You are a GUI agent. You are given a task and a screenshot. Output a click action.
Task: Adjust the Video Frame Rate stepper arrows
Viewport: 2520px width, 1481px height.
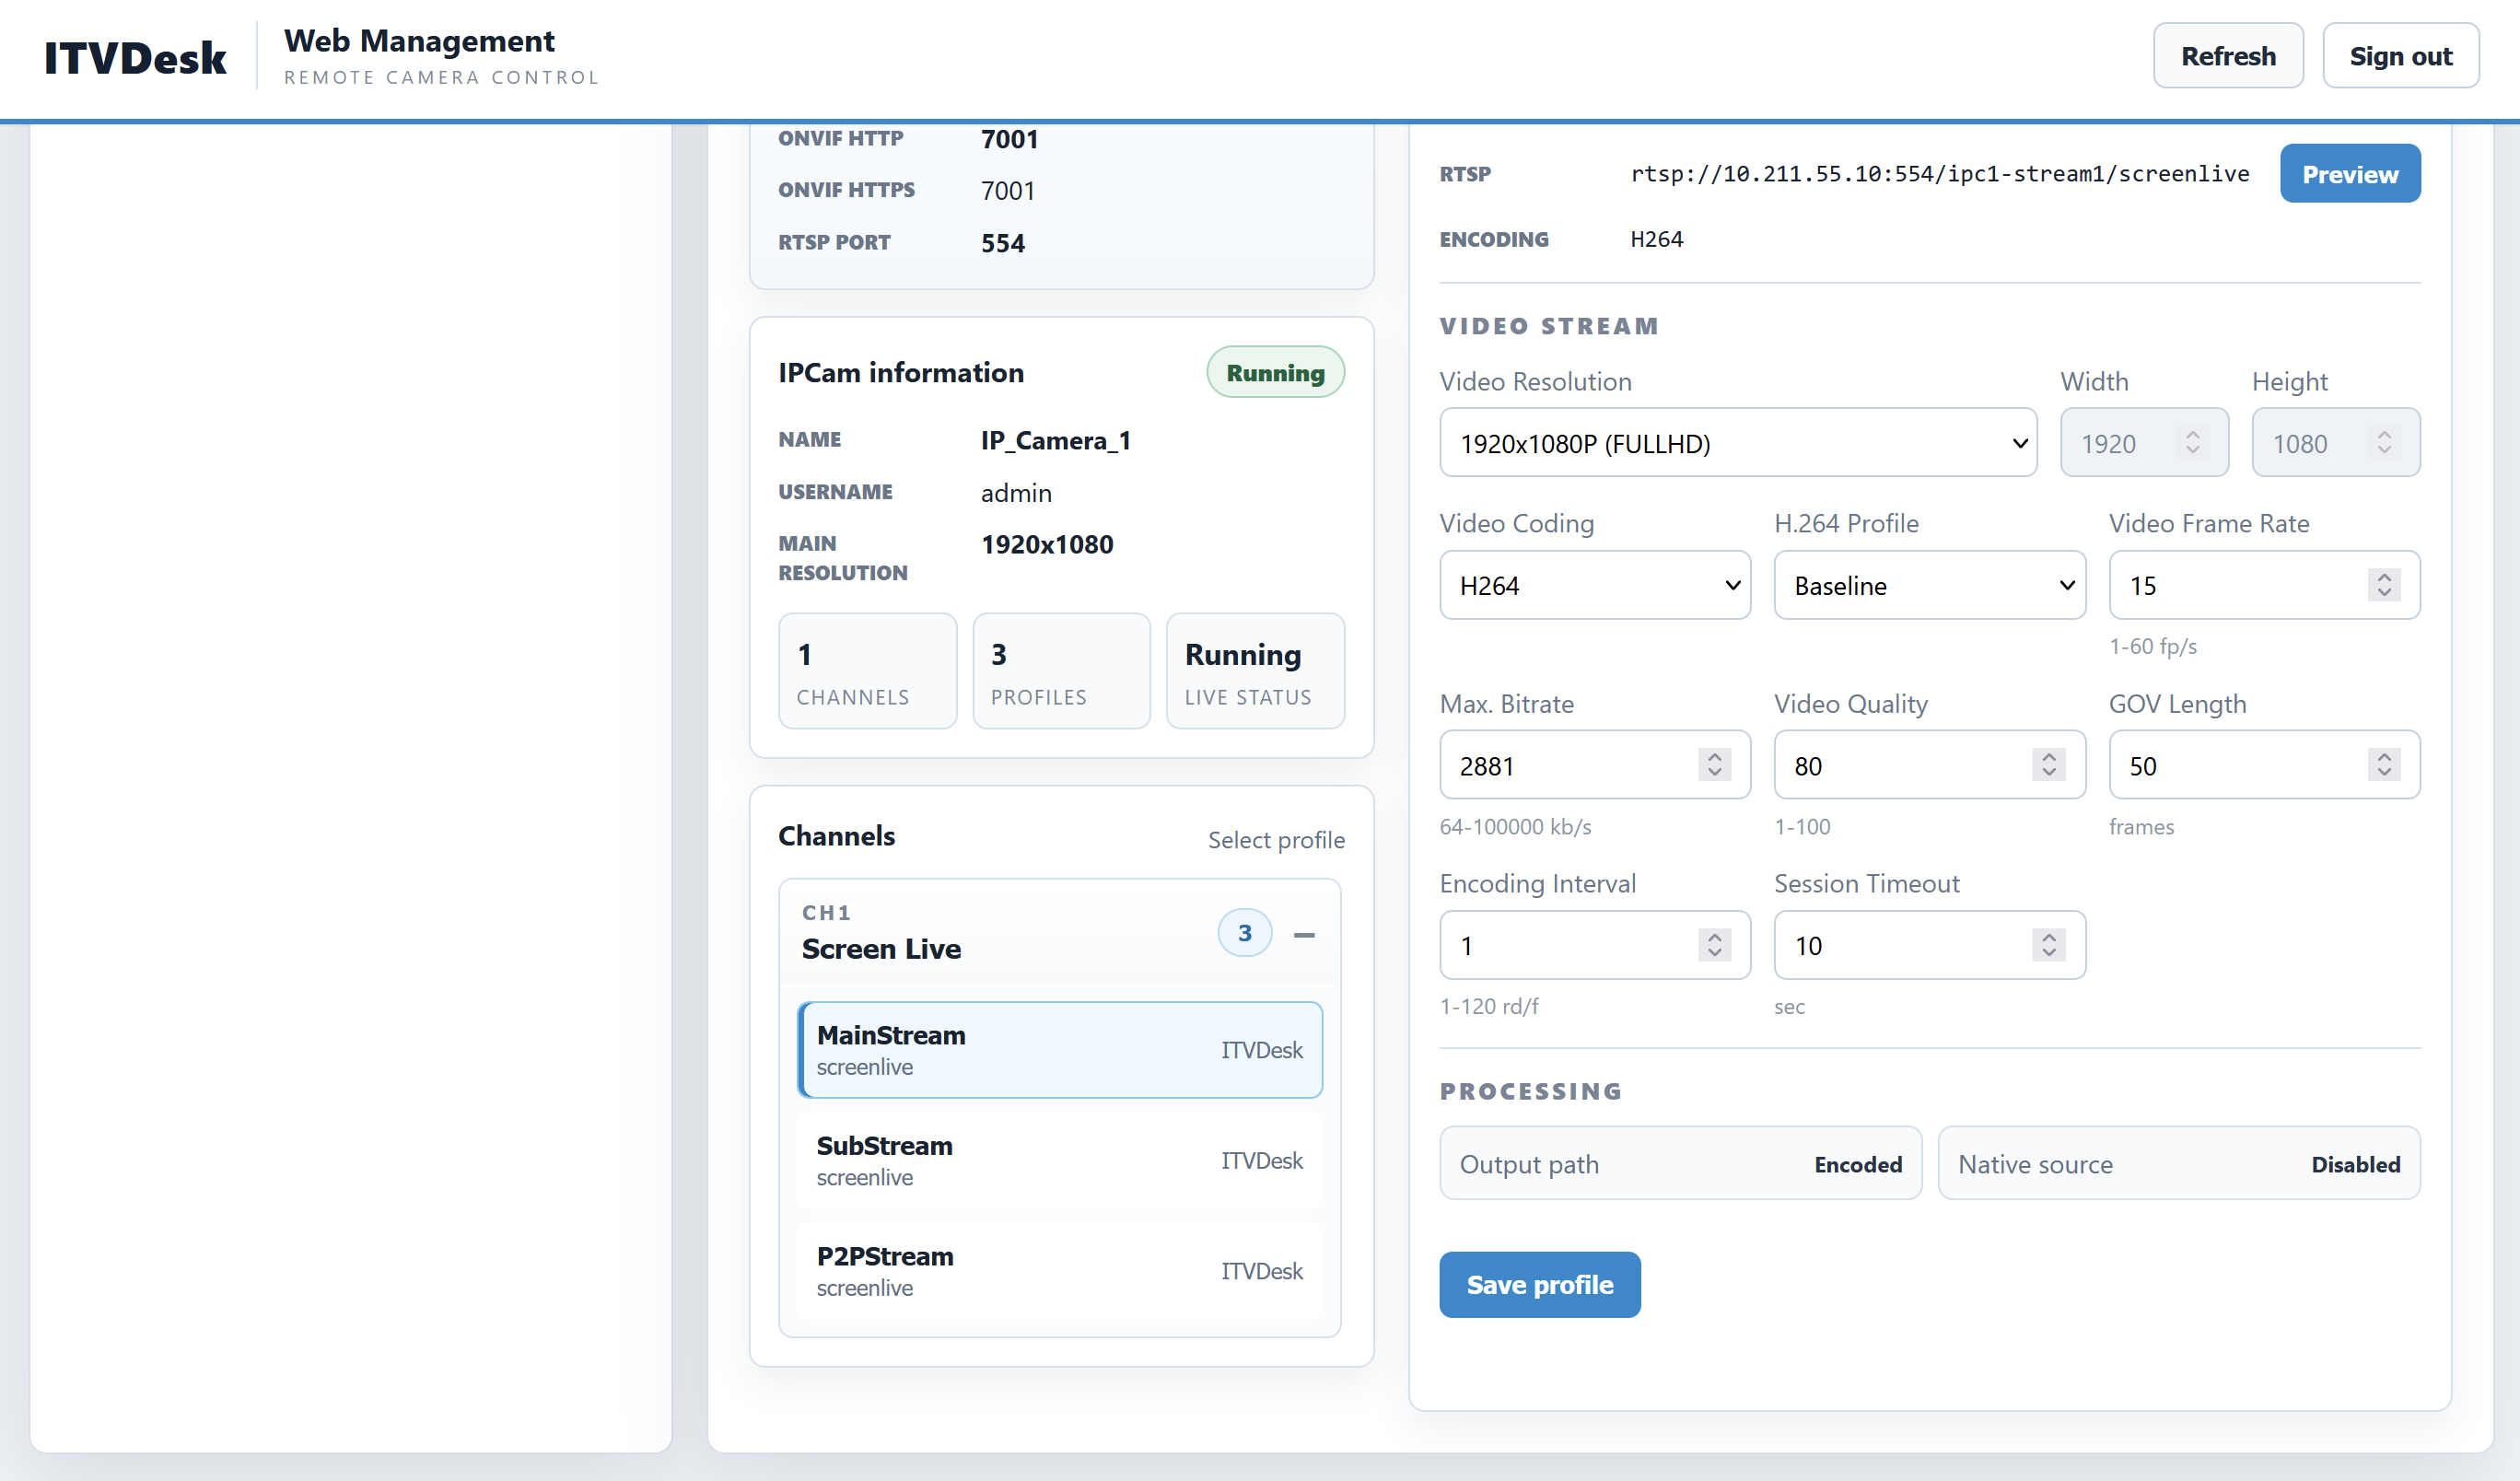coord(2384,585)
